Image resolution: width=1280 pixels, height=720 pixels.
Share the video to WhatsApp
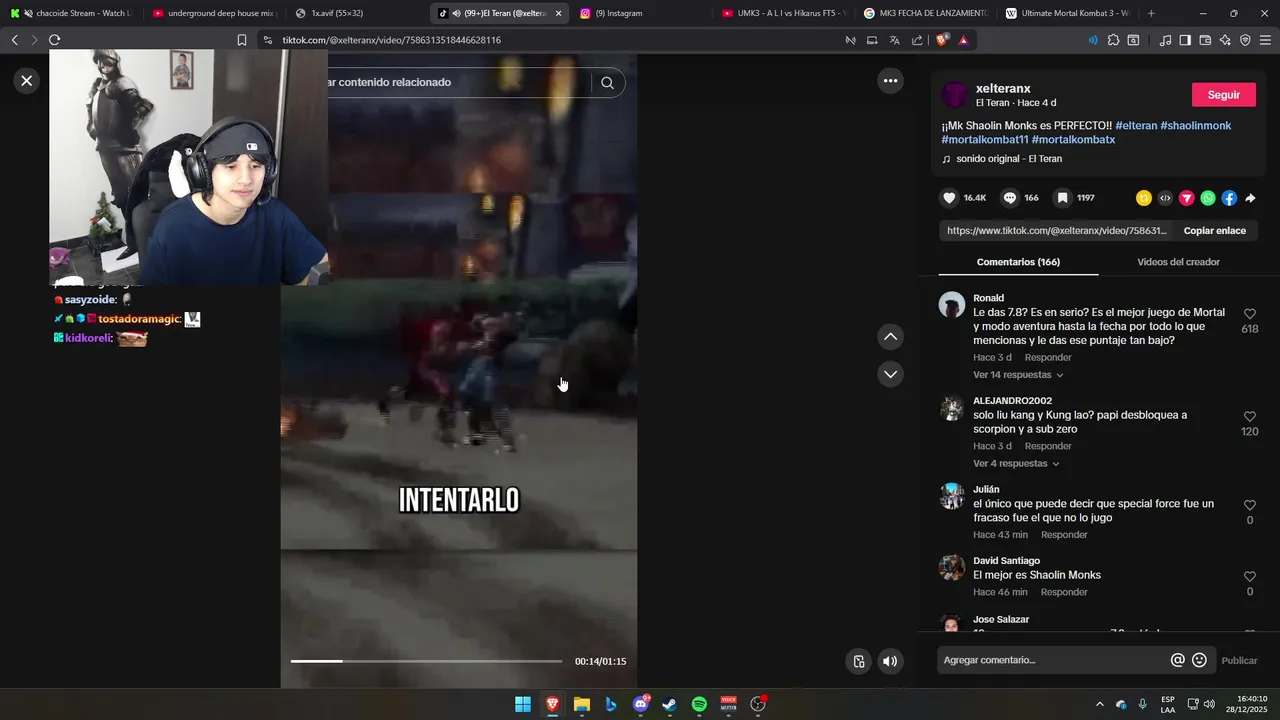1208,198
